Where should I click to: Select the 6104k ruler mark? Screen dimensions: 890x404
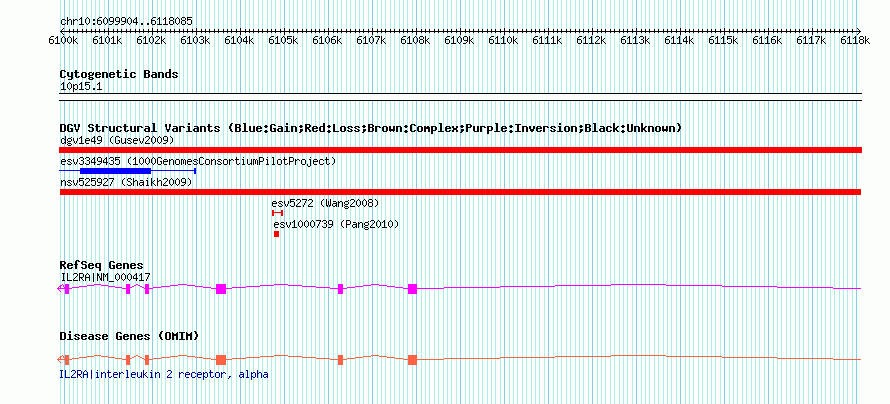tap(238, 40)
